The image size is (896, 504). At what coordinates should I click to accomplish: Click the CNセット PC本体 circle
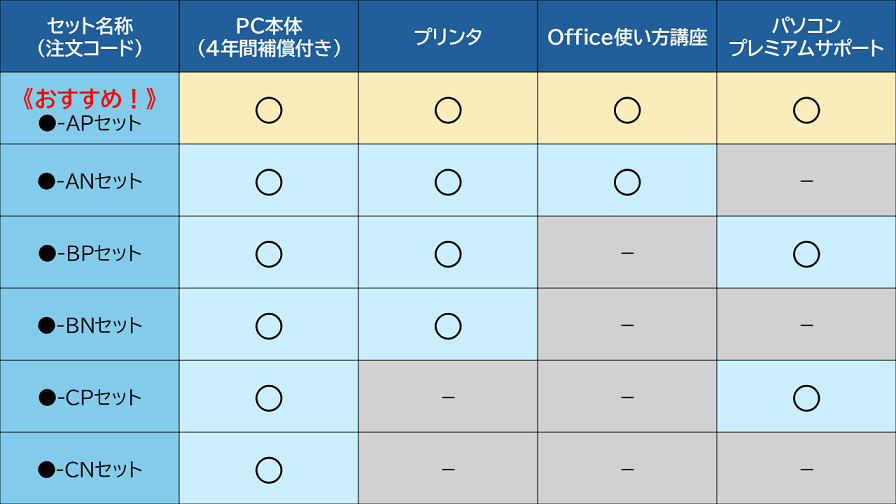[268, 470]
